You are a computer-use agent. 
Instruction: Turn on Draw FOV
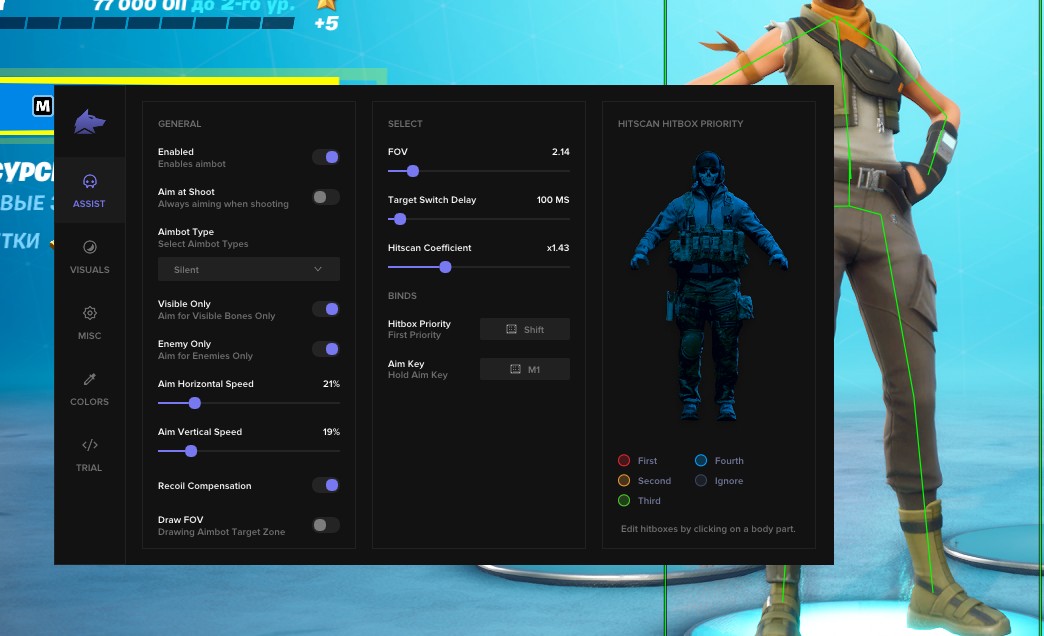click(325, 524)
